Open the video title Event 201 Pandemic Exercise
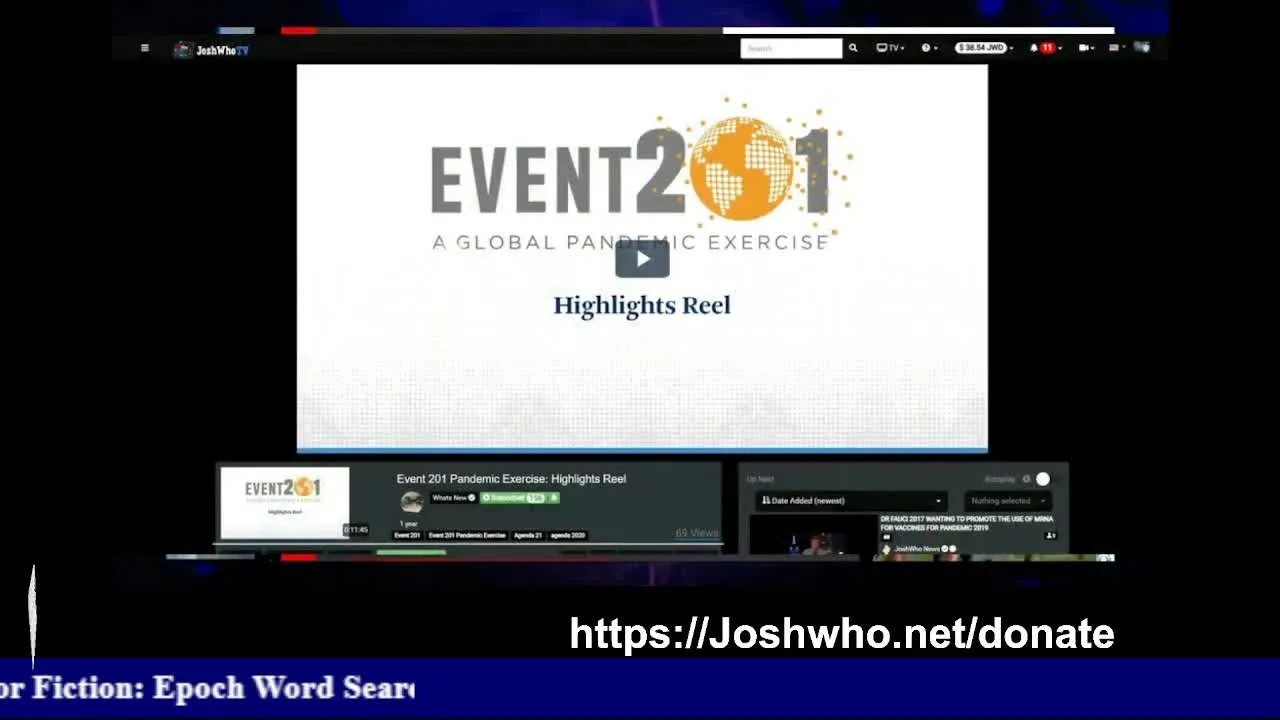The height and width of the screenshot is (720, 1280). click(x=511, y=479)
